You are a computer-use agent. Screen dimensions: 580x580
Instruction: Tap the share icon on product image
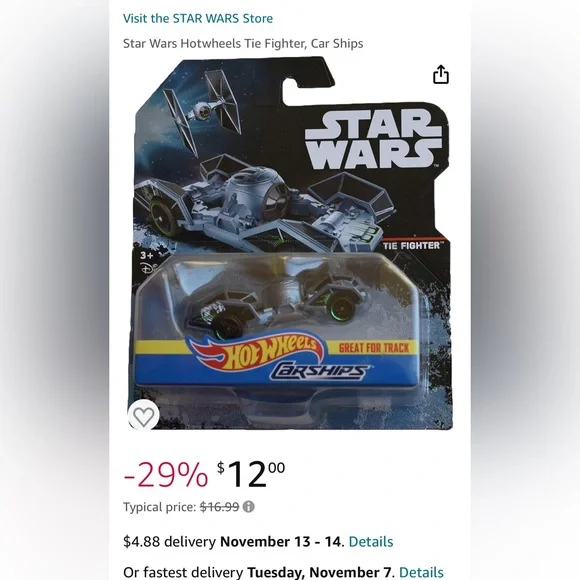click(x=441, y=74)
